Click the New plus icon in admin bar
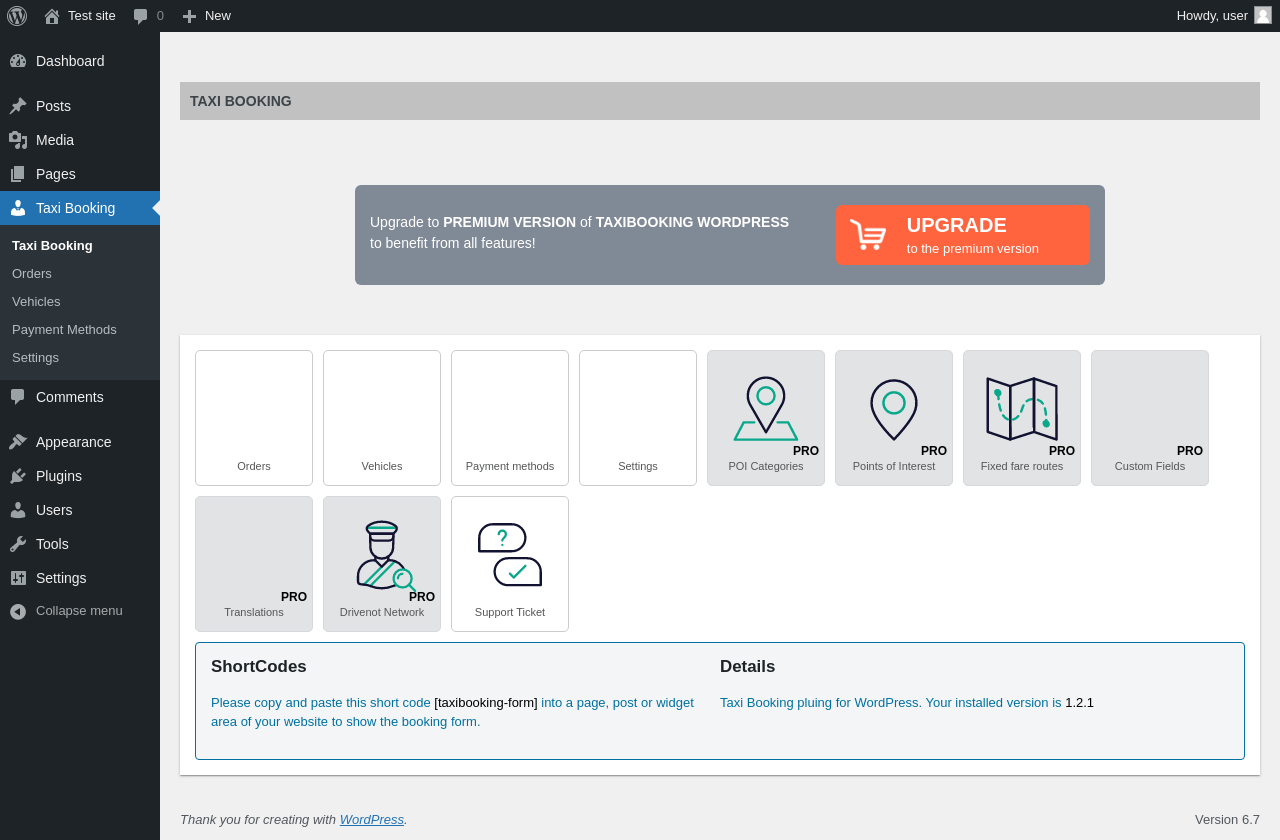The width and height of the screenshot is (1280, 840). pos(189,16)
